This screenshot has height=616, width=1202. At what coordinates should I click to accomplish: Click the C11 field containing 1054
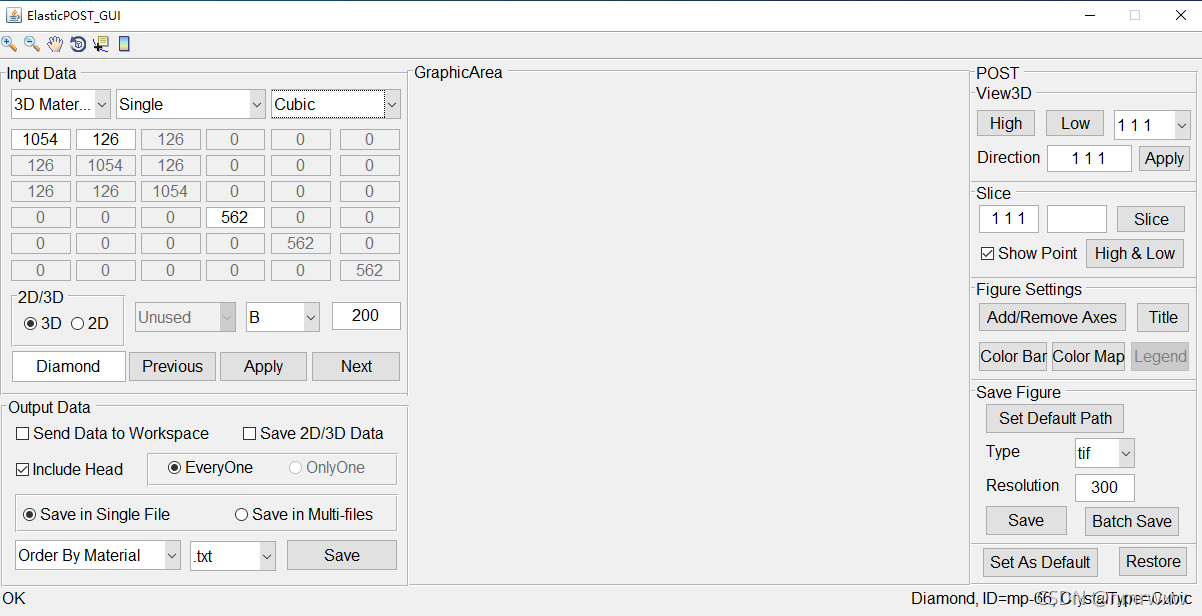click(x=41, y=140)
